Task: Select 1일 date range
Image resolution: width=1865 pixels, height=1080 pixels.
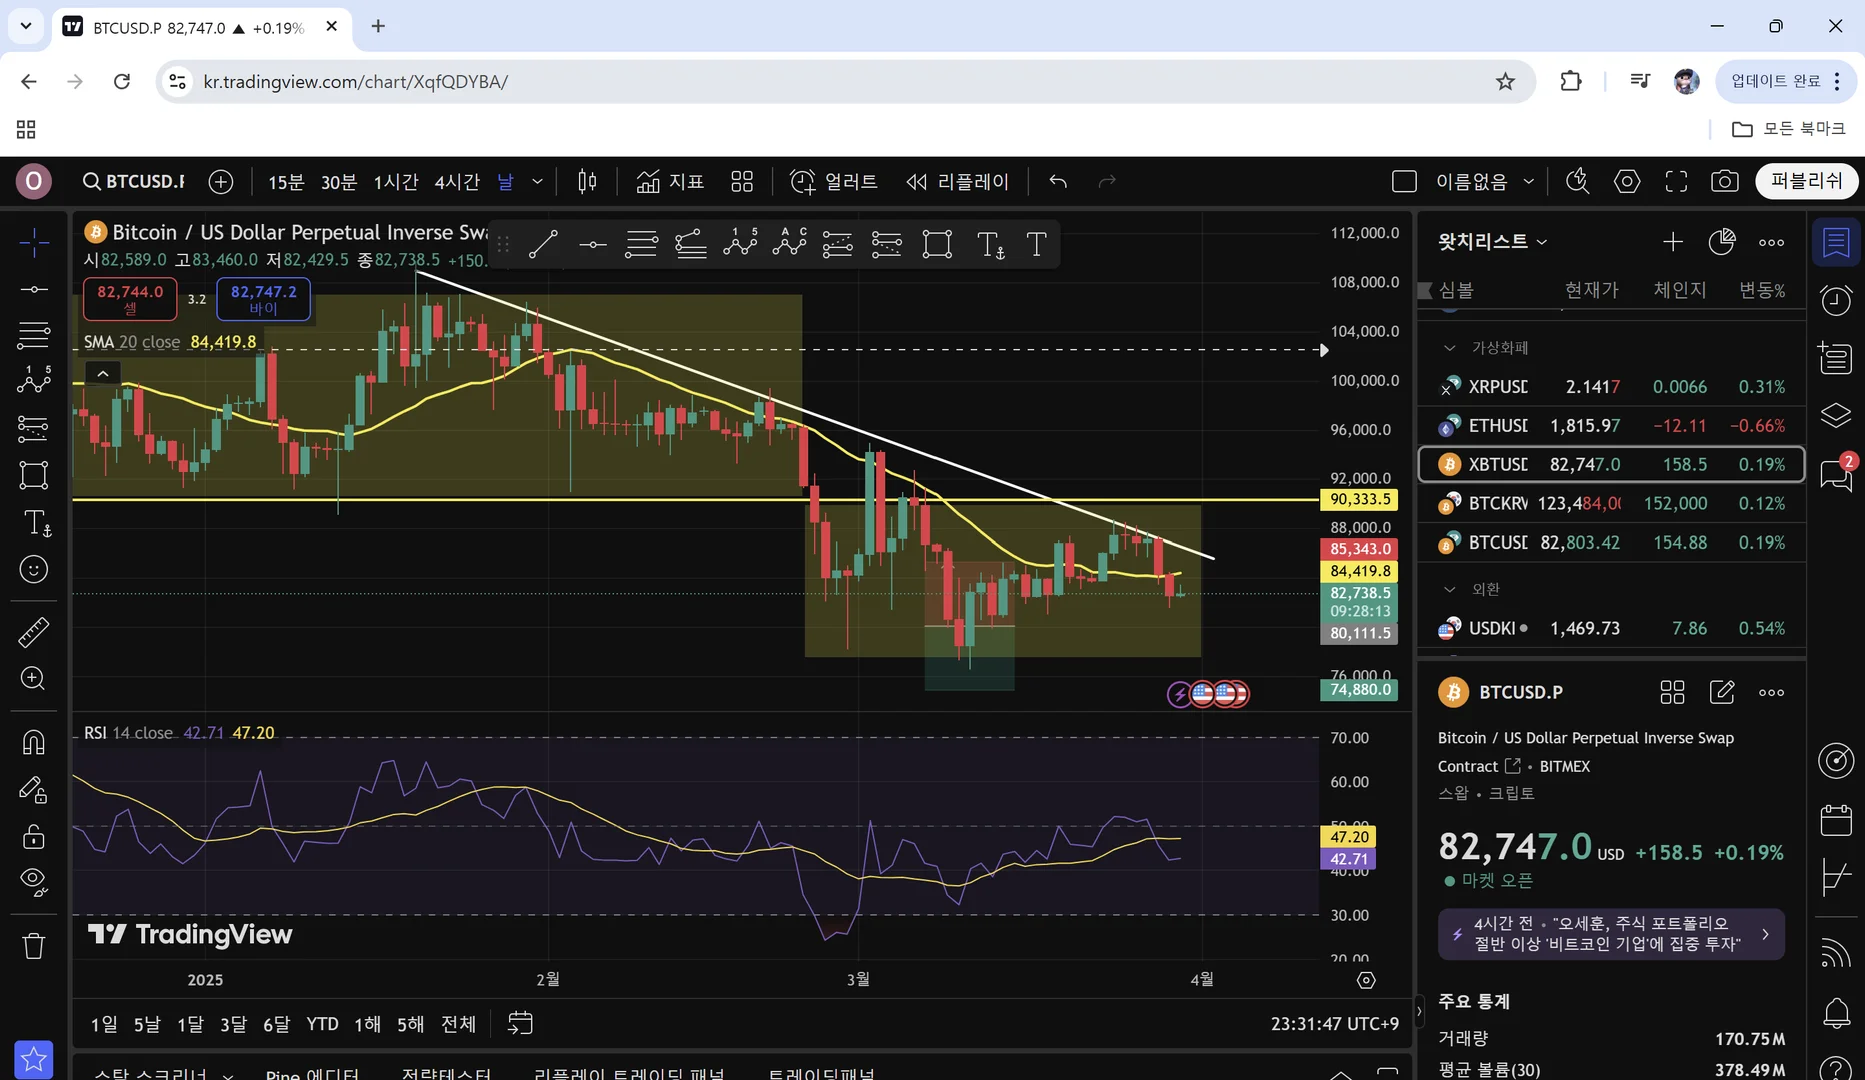Action: click(x=103, y=1024)
